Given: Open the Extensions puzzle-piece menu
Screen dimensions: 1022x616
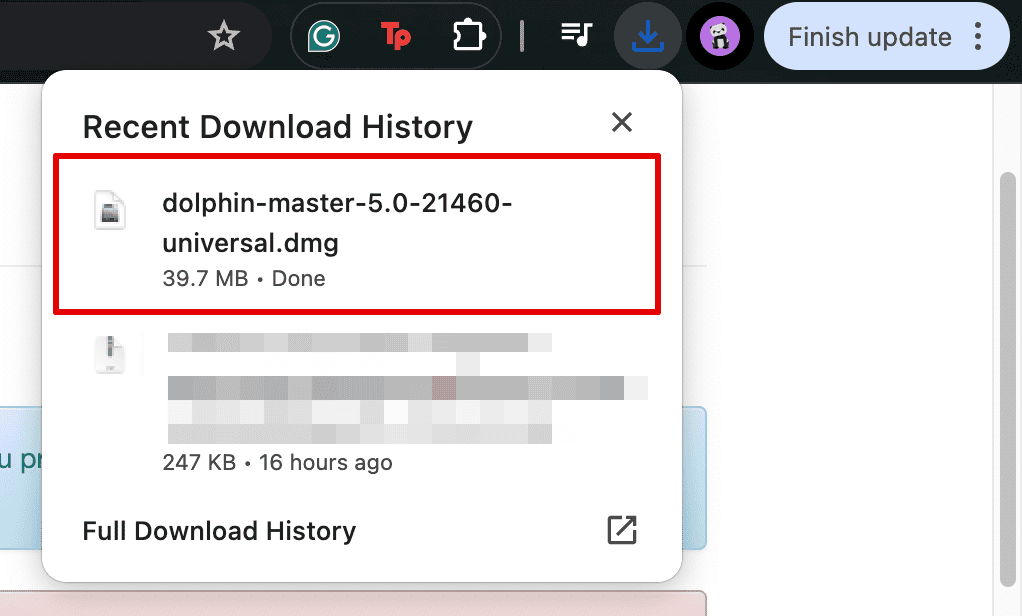Looking at the screenshot, I should pos(468,36).
